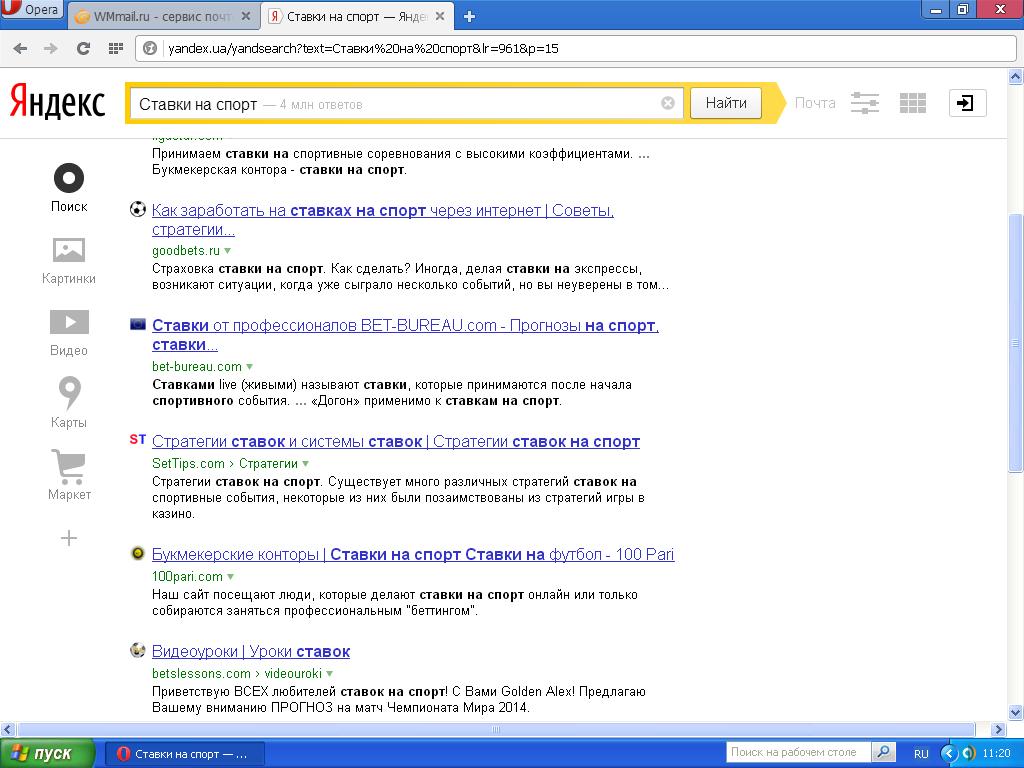The width and height of the screenshot is (1024, 768).
Task: Click the site info globe in address bar
Action: tap(150, 48)
